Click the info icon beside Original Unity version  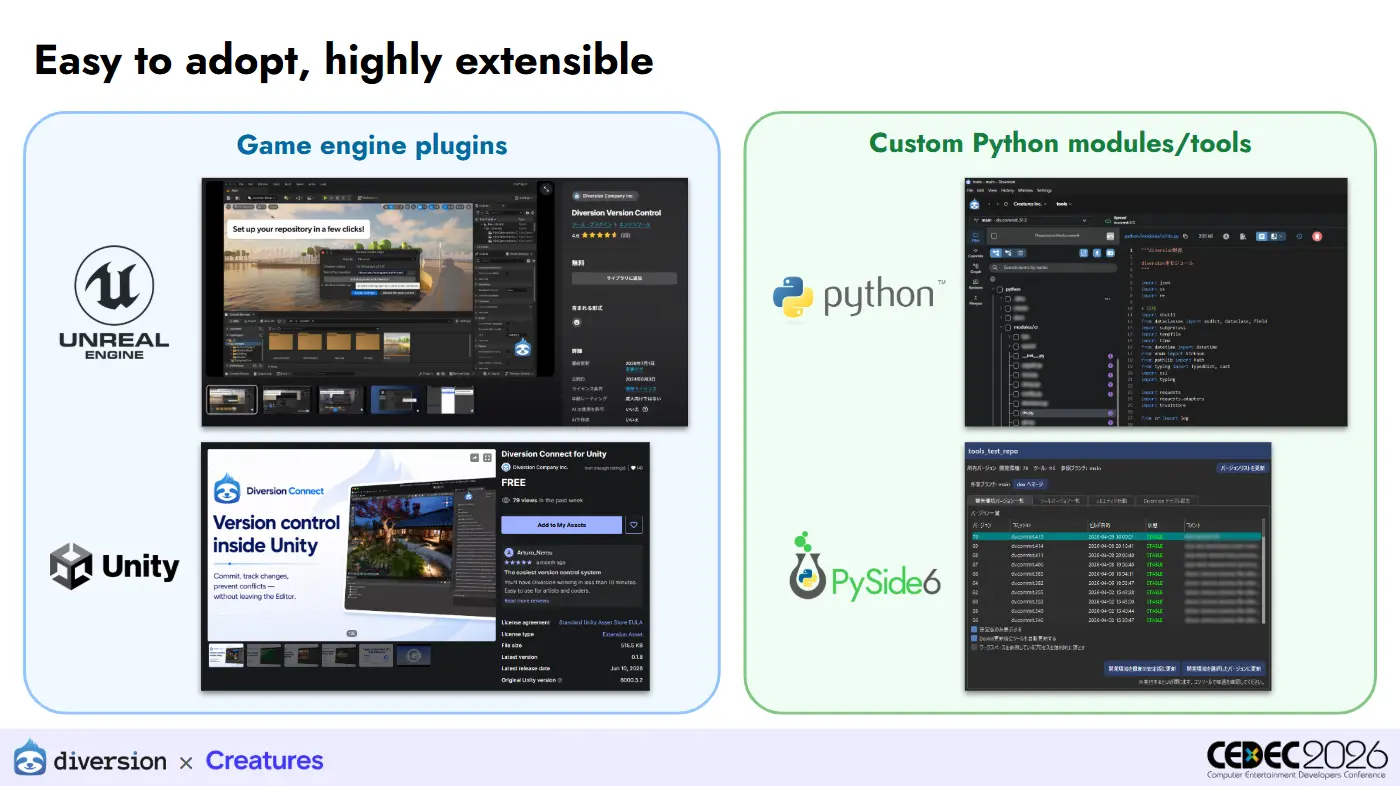point(560,680)
